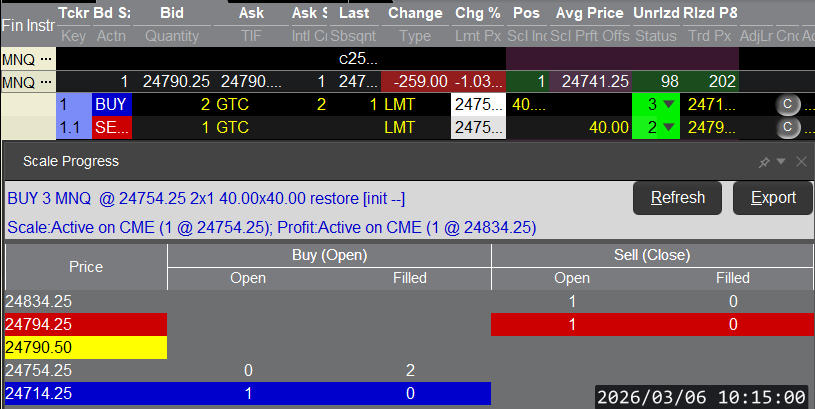This screenshot has width=815, height=409.
Task: Click the cancel icon on the SELL order row
Action: click(786, 128)
